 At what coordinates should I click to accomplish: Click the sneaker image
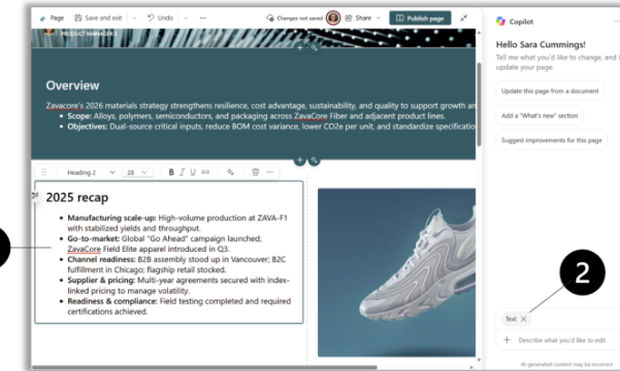(397, 273)
